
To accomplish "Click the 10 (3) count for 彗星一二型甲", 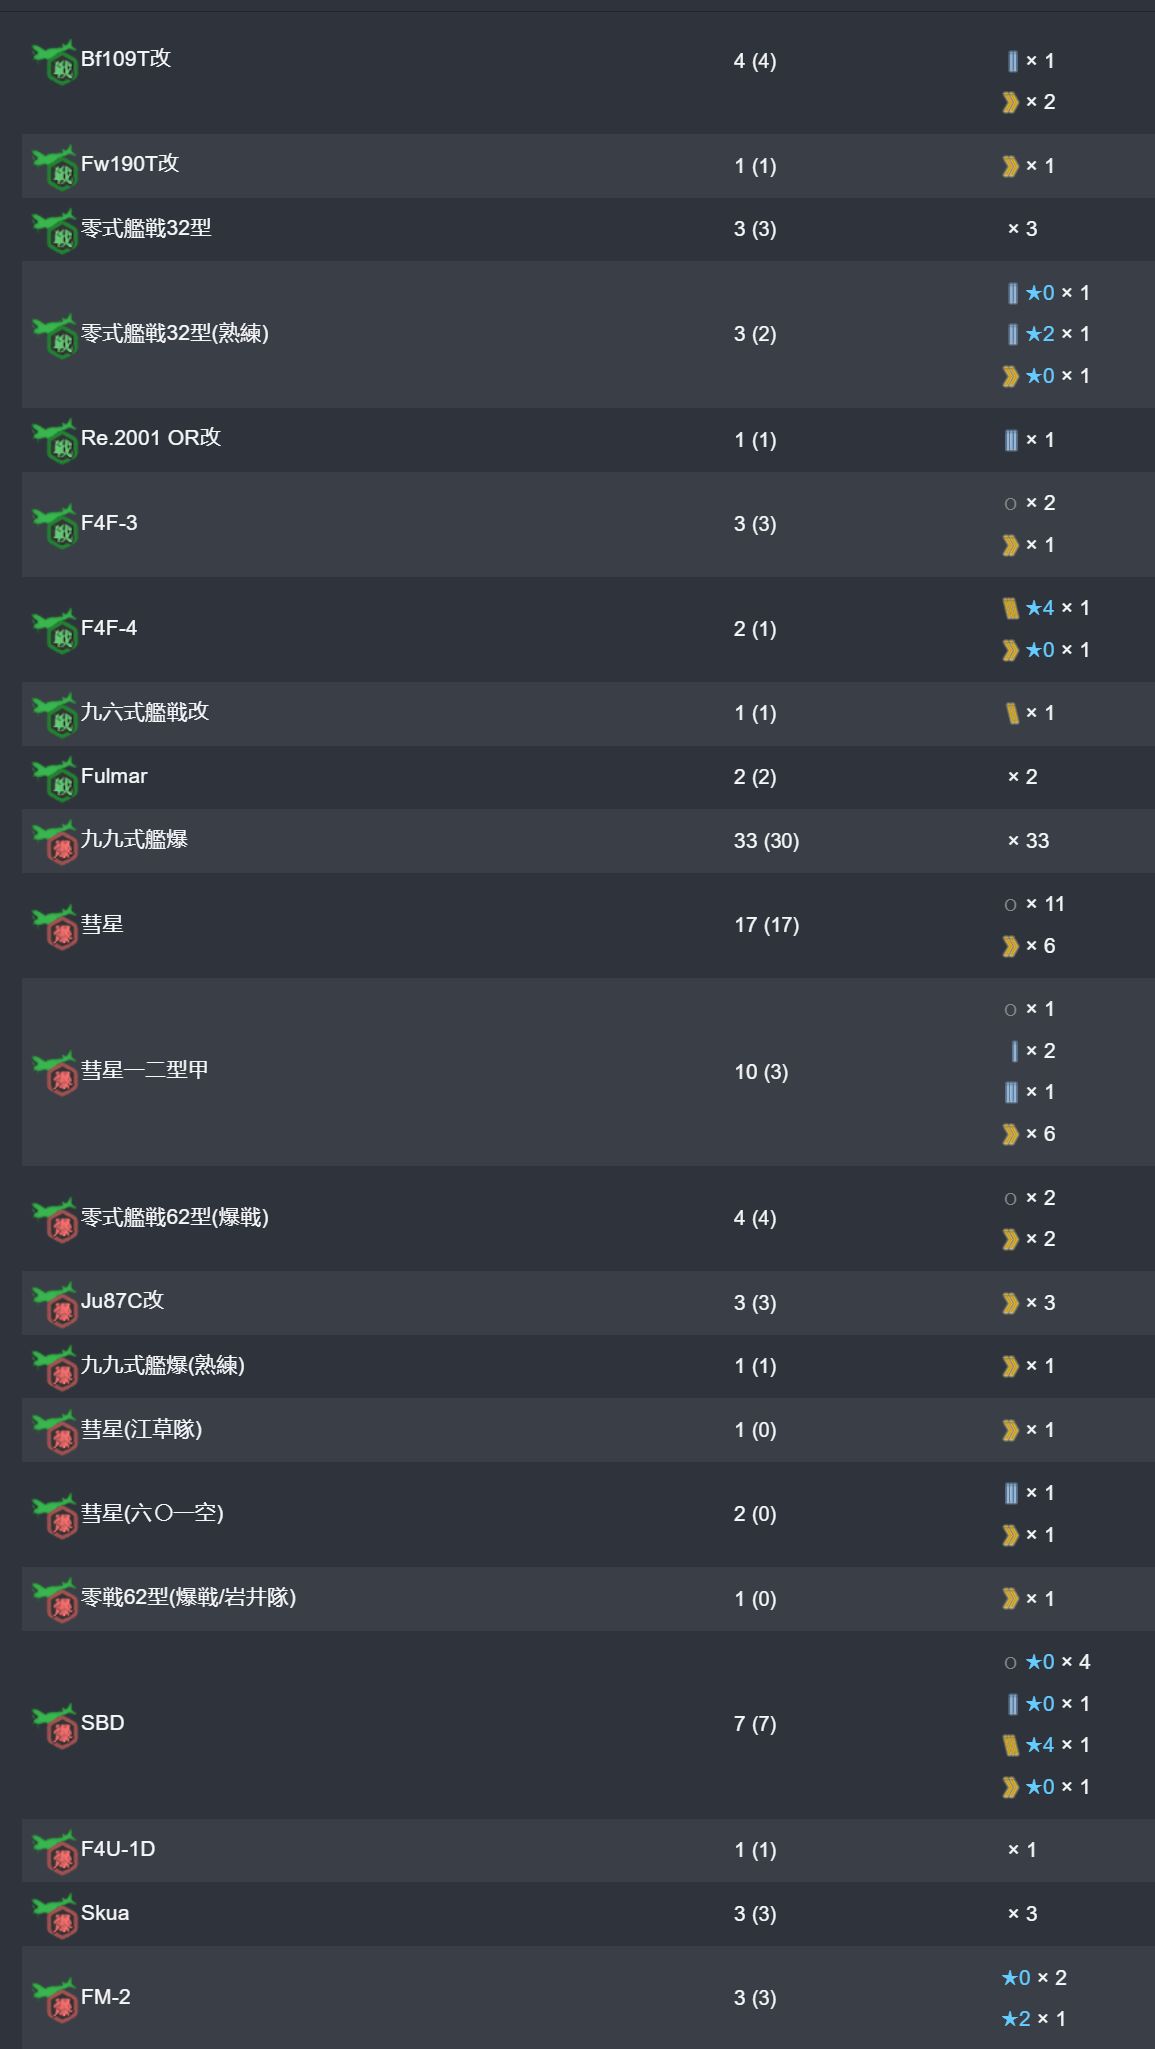I will click(x=761, y=1072).
